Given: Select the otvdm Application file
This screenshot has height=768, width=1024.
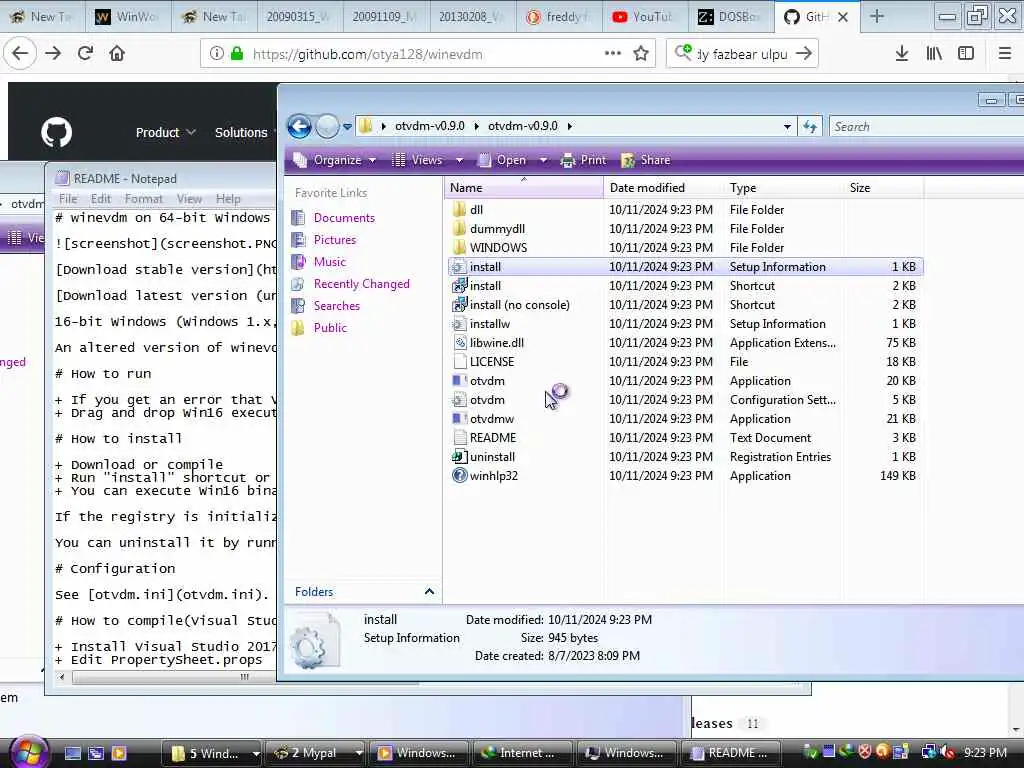Looking at the screenshot, I should [487, 381].
